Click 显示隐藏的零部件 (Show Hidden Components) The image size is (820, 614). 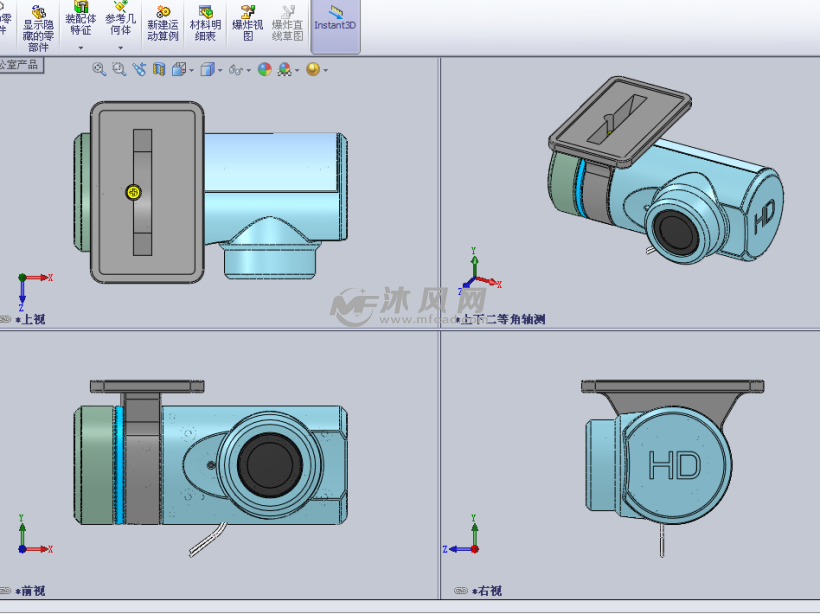pos(38,25)
